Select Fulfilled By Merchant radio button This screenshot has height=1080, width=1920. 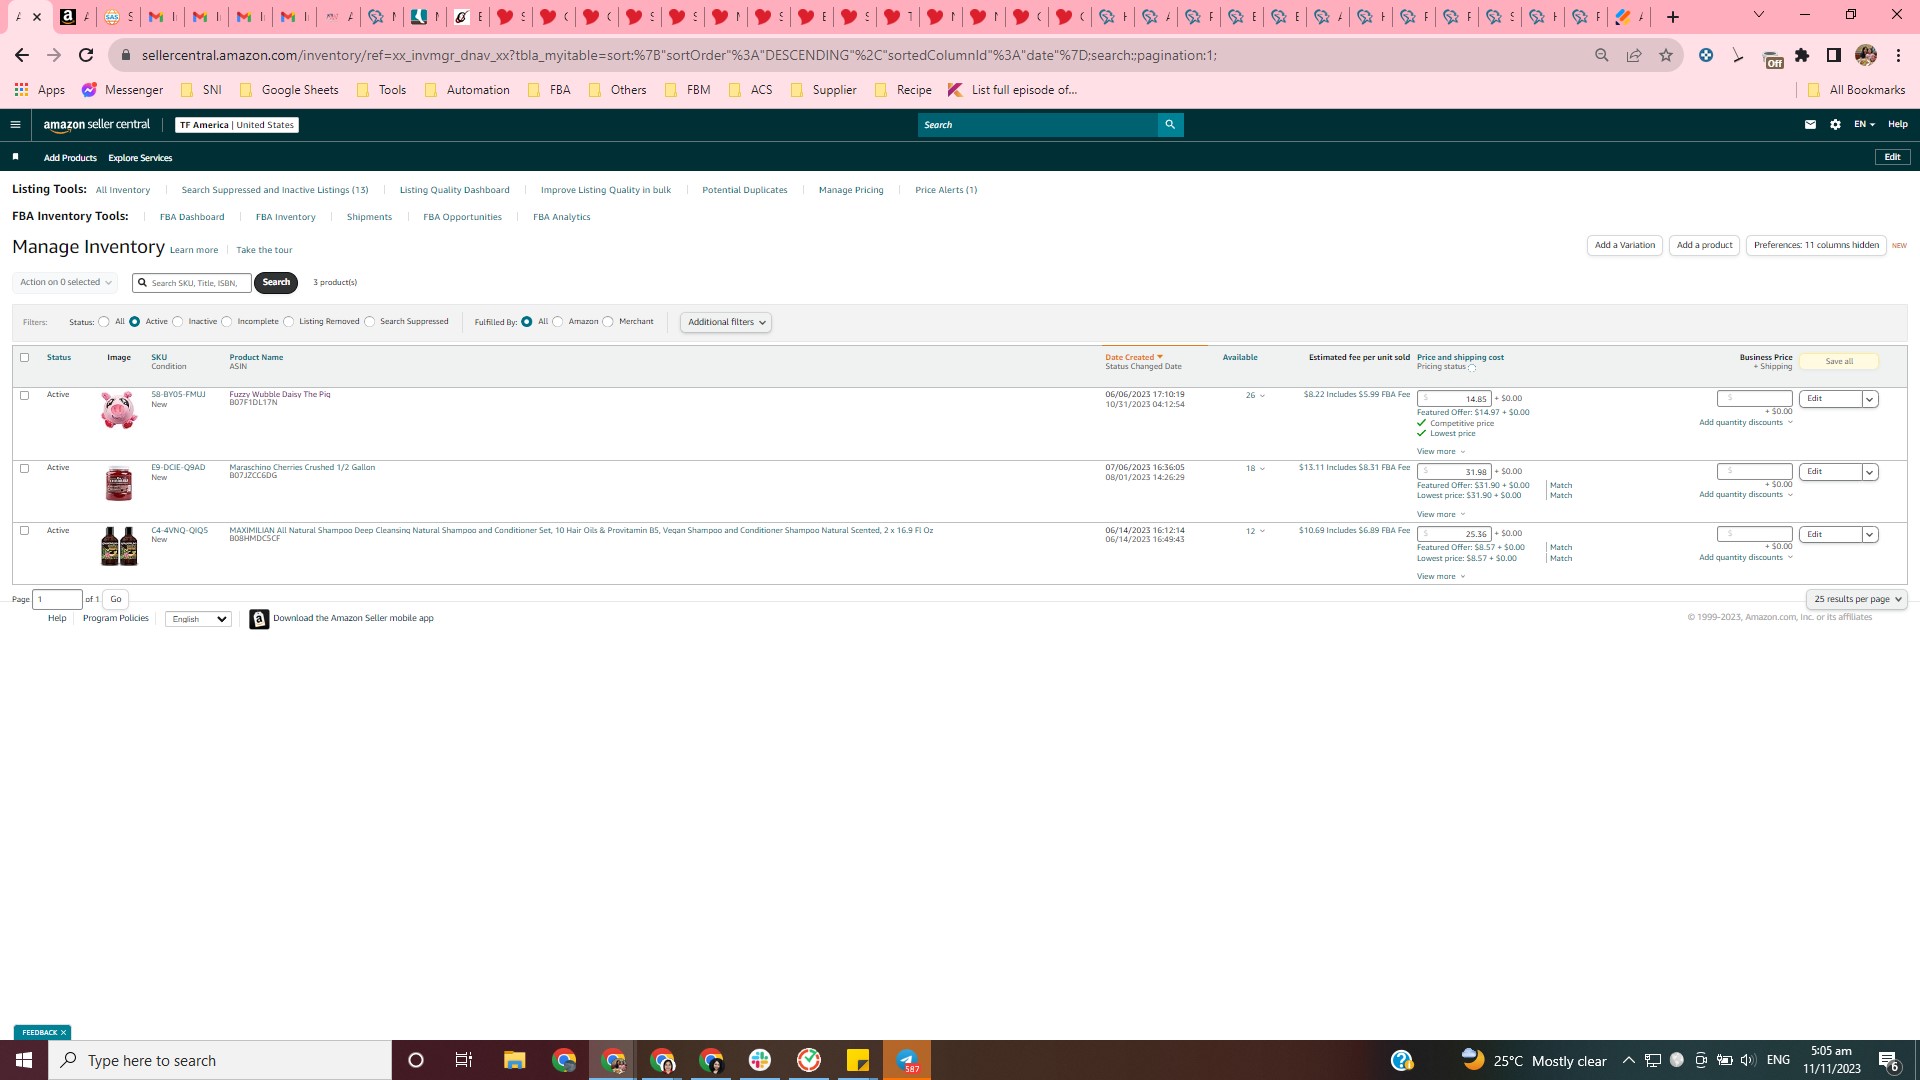[608, 322]
